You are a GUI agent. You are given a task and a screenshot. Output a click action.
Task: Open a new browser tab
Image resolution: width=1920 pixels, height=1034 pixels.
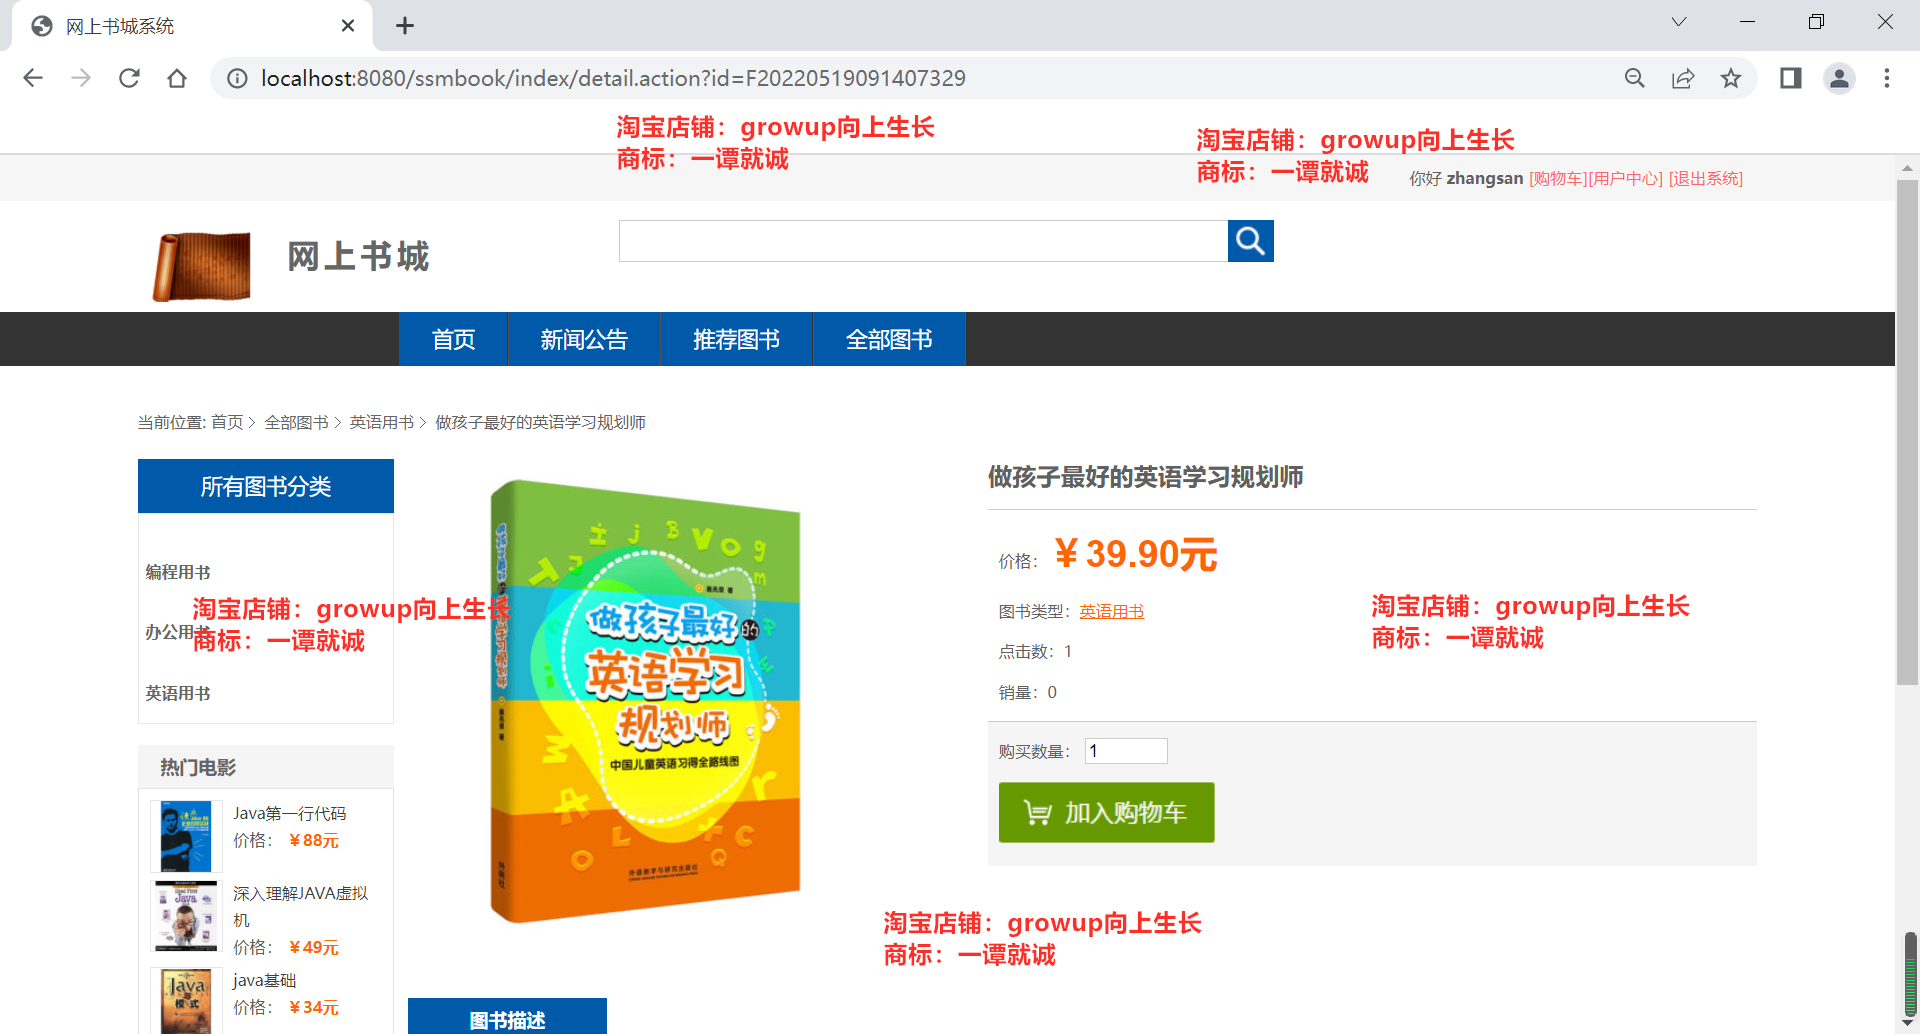[405, 26]
